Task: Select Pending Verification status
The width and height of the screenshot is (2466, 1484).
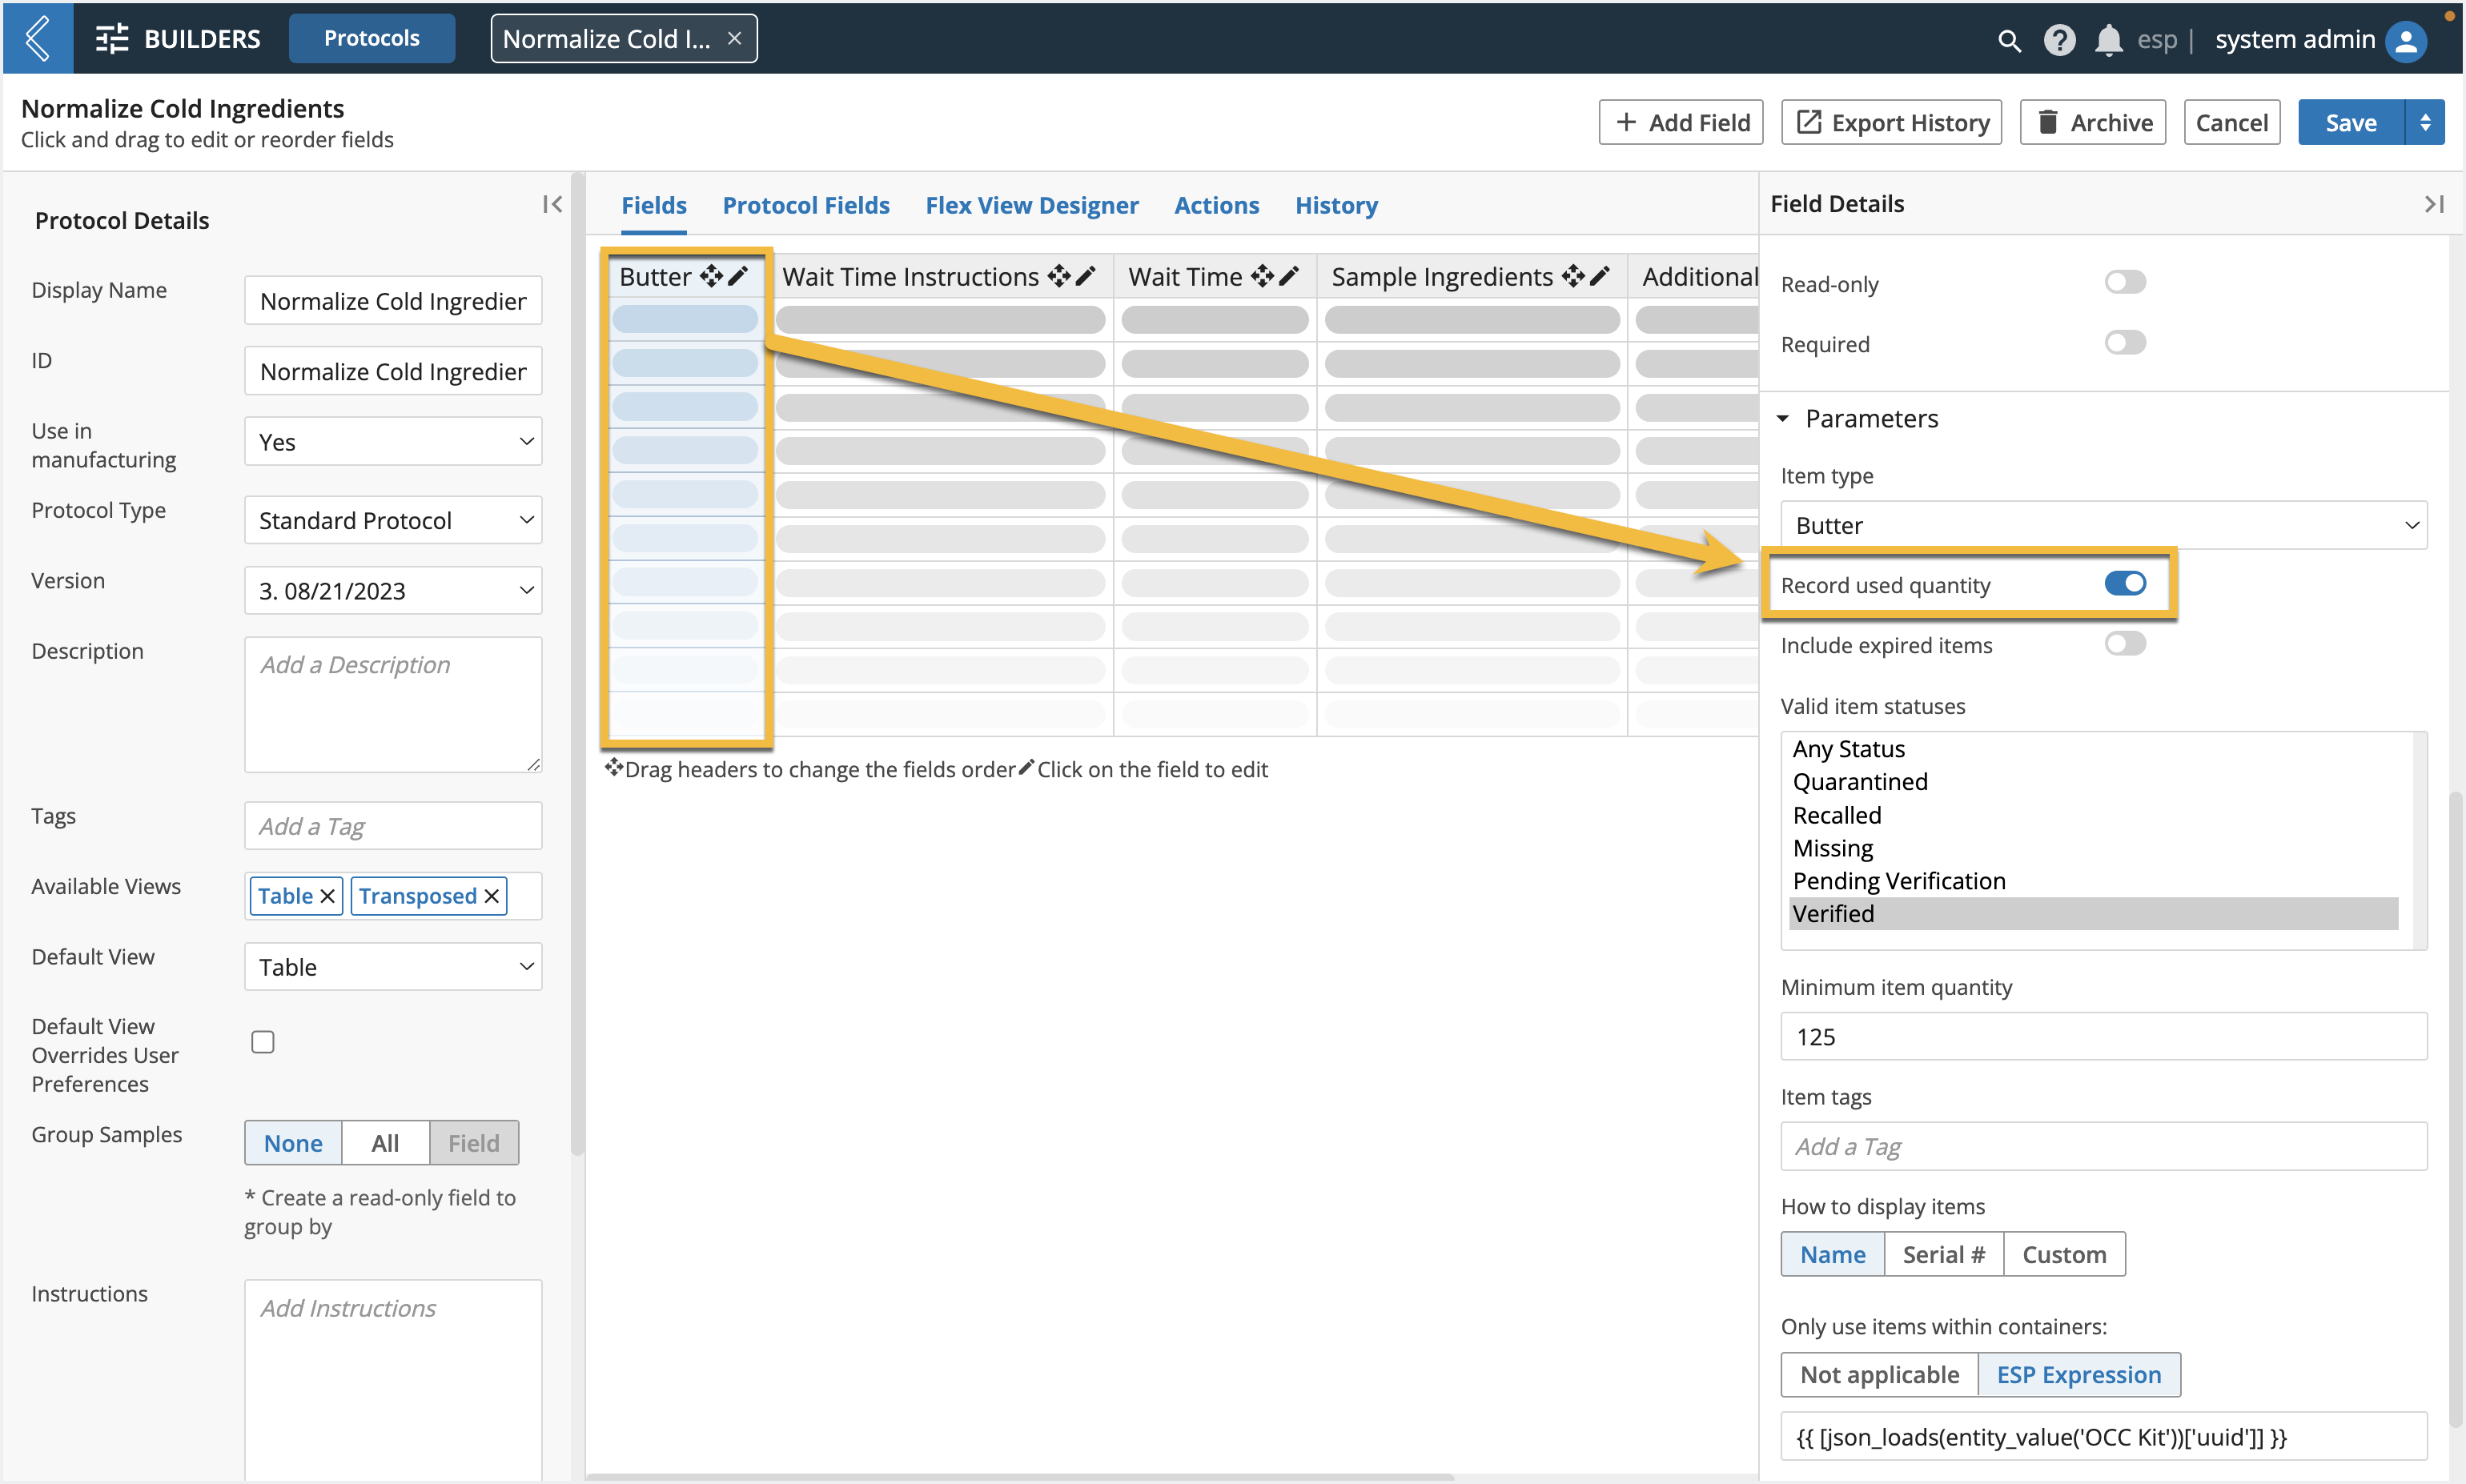Action: point(2093,881)
